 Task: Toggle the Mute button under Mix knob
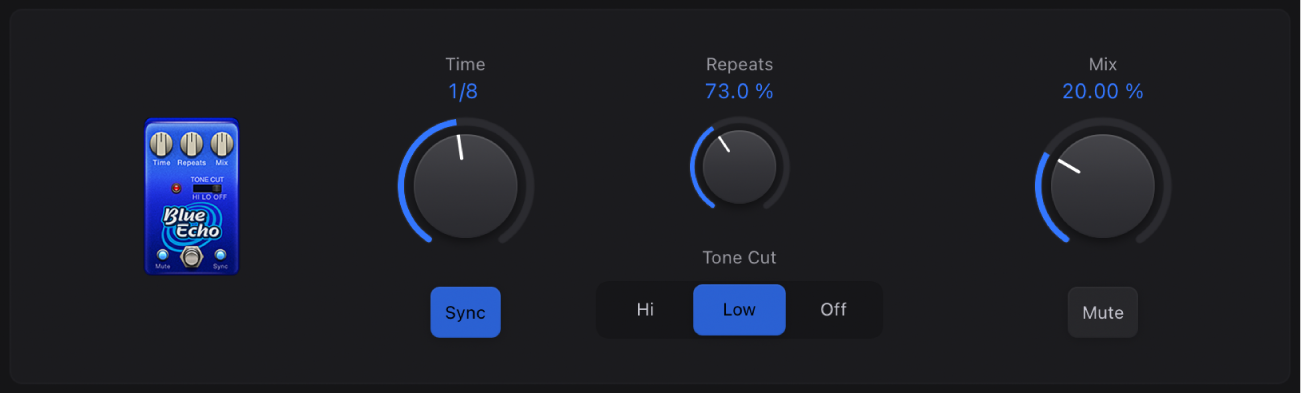pos(1103,312)
